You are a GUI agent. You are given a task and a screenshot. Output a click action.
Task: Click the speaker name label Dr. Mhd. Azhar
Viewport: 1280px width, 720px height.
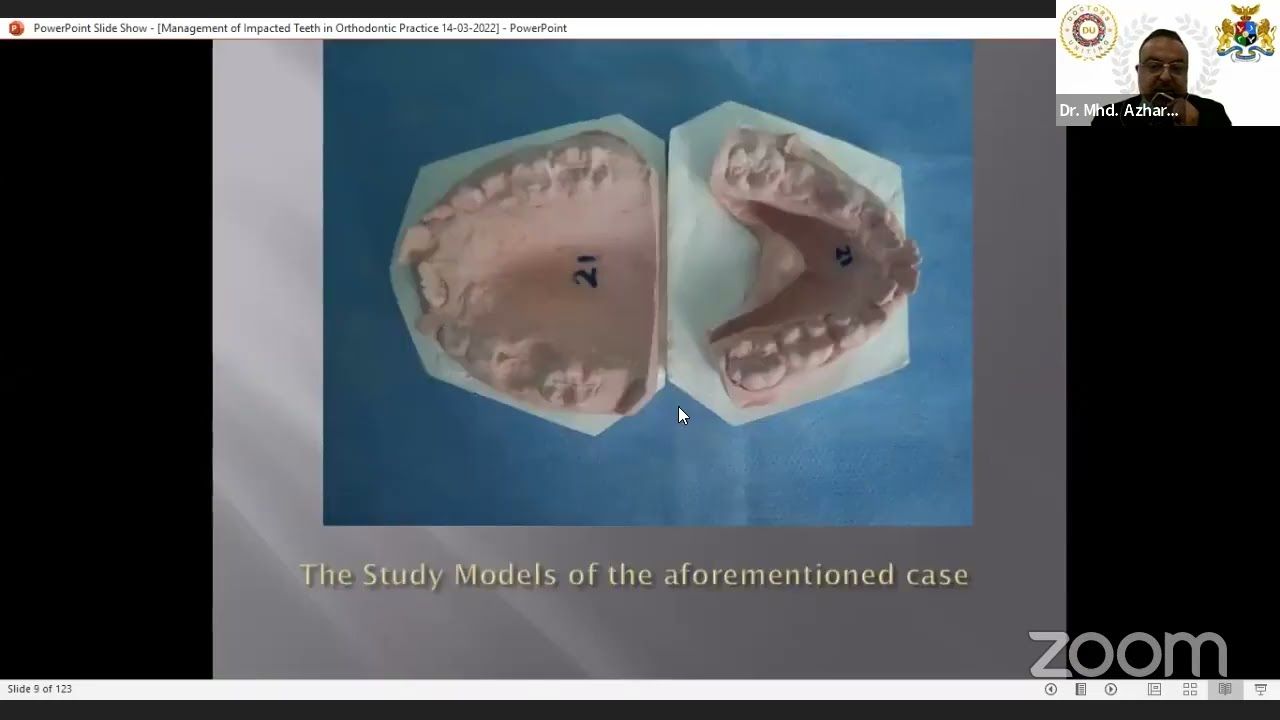click(x=1118, y=111)
